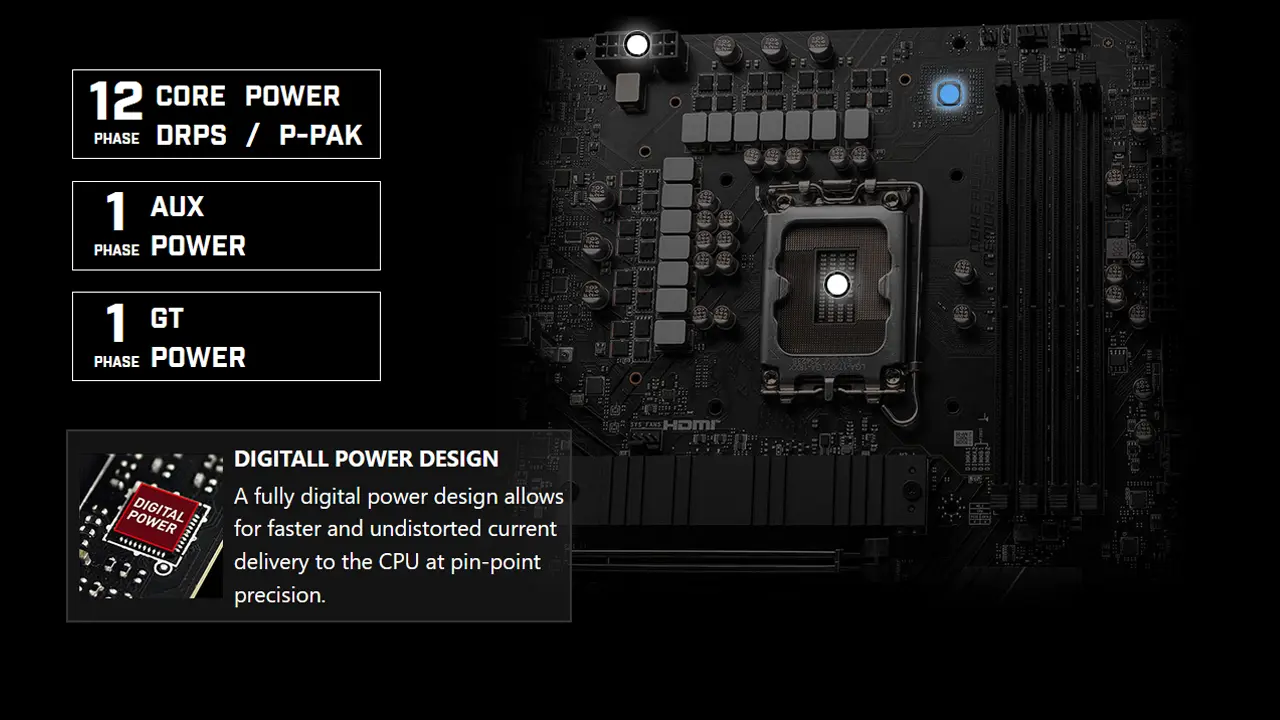
Task: Click the DIGITALL POWER DESIGN heading
Action: point(366,459)
